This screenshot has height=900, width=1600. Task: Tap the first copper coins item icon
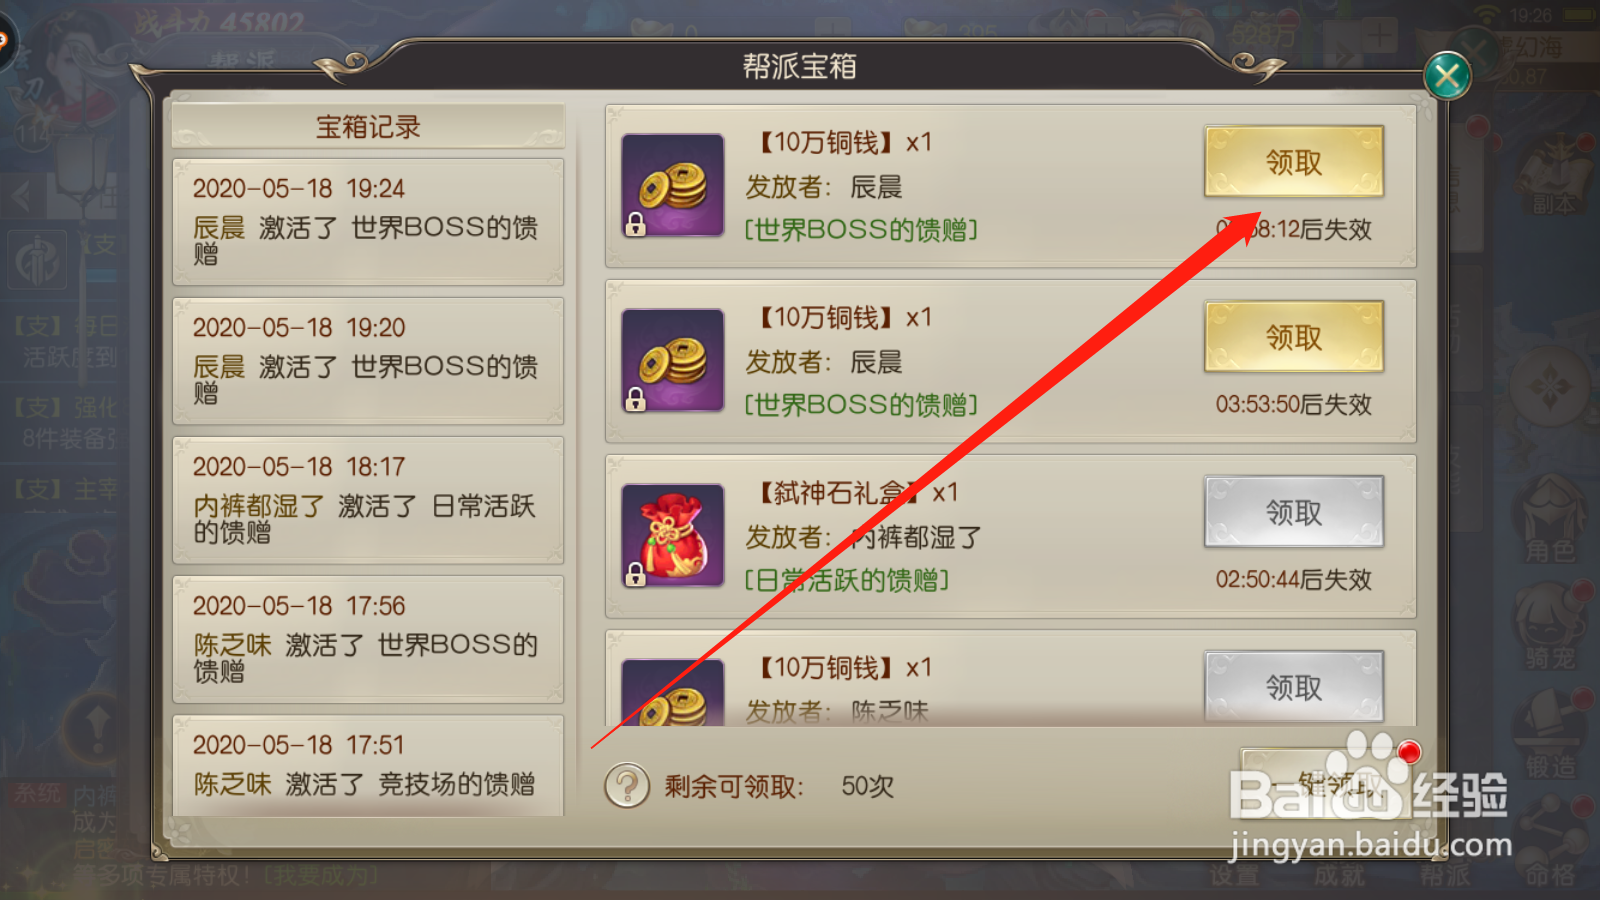[672, 185]
